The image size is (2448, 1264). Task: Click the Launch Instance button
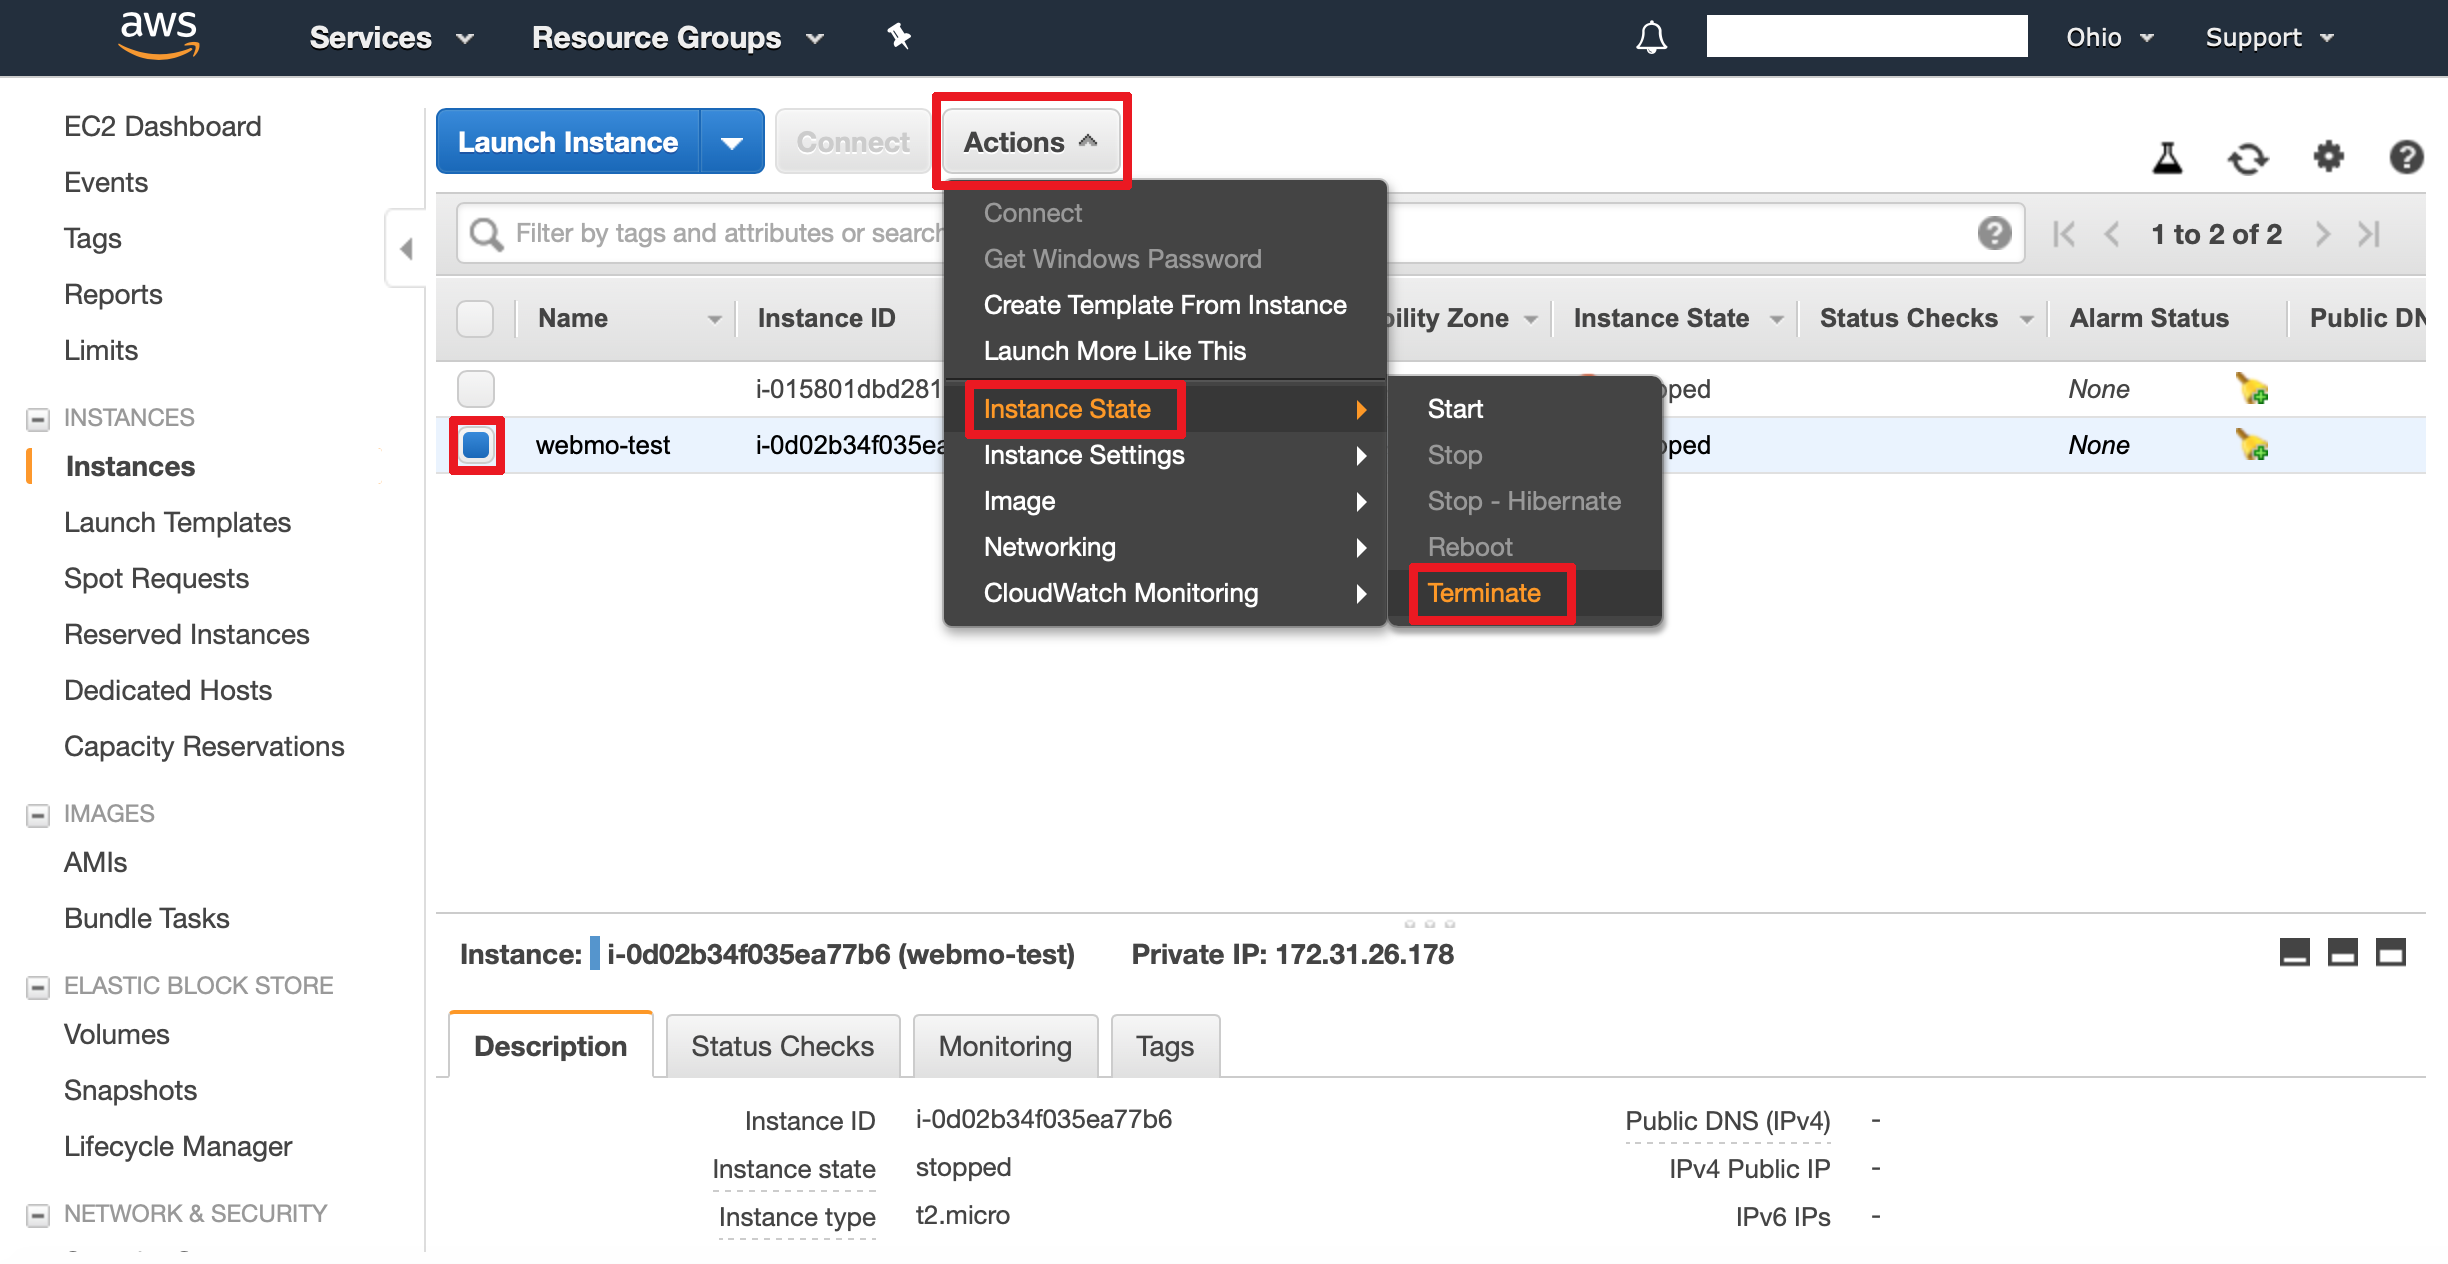point(568,142)
